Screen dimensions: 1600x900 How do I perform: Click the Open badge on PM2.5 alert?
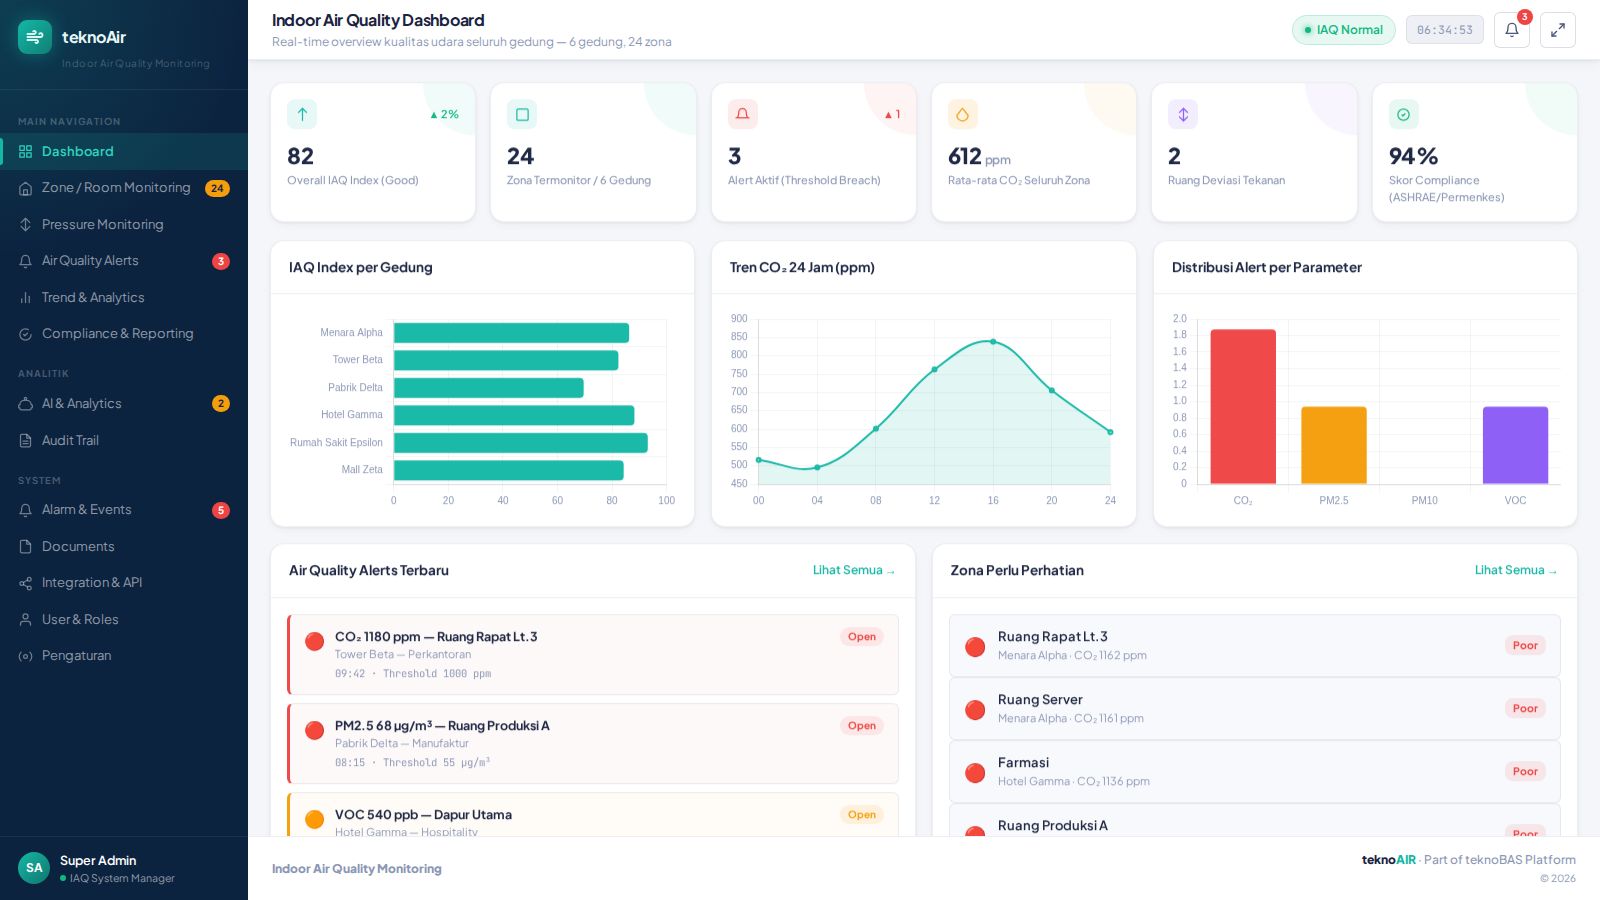pyautogui.click(x=862, y=726)
